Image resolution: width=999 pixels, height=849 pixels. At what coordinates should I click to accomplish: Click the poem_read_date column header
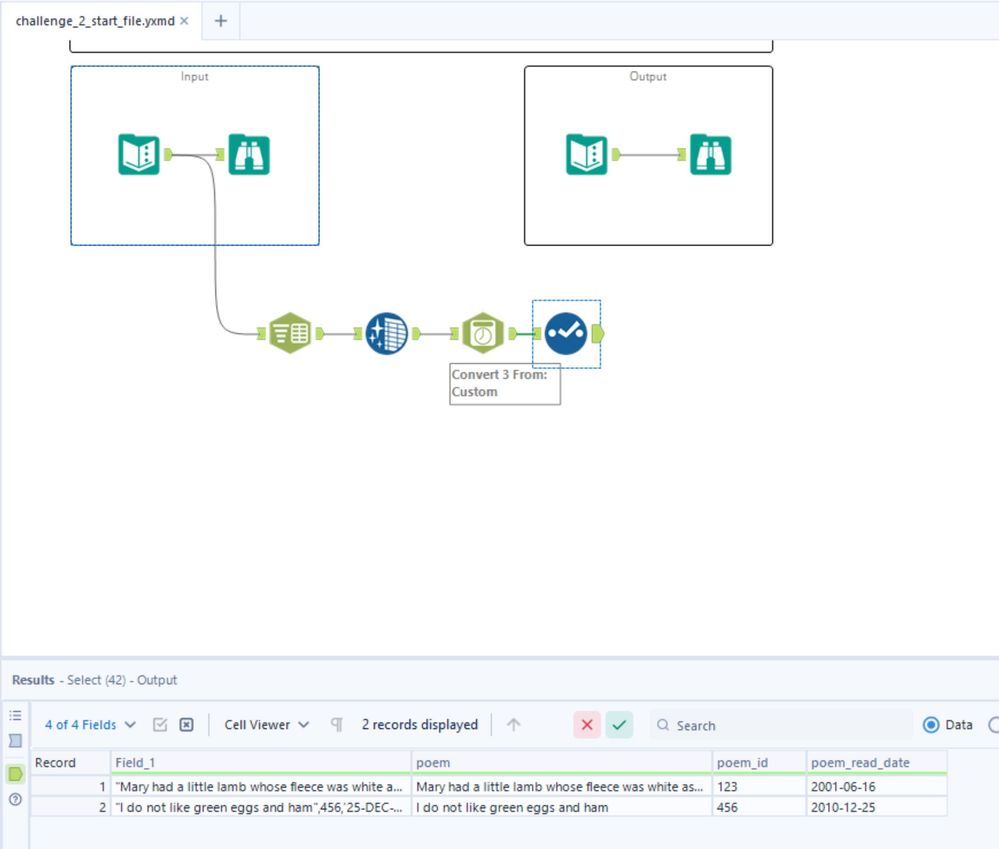tap(876, 763)
